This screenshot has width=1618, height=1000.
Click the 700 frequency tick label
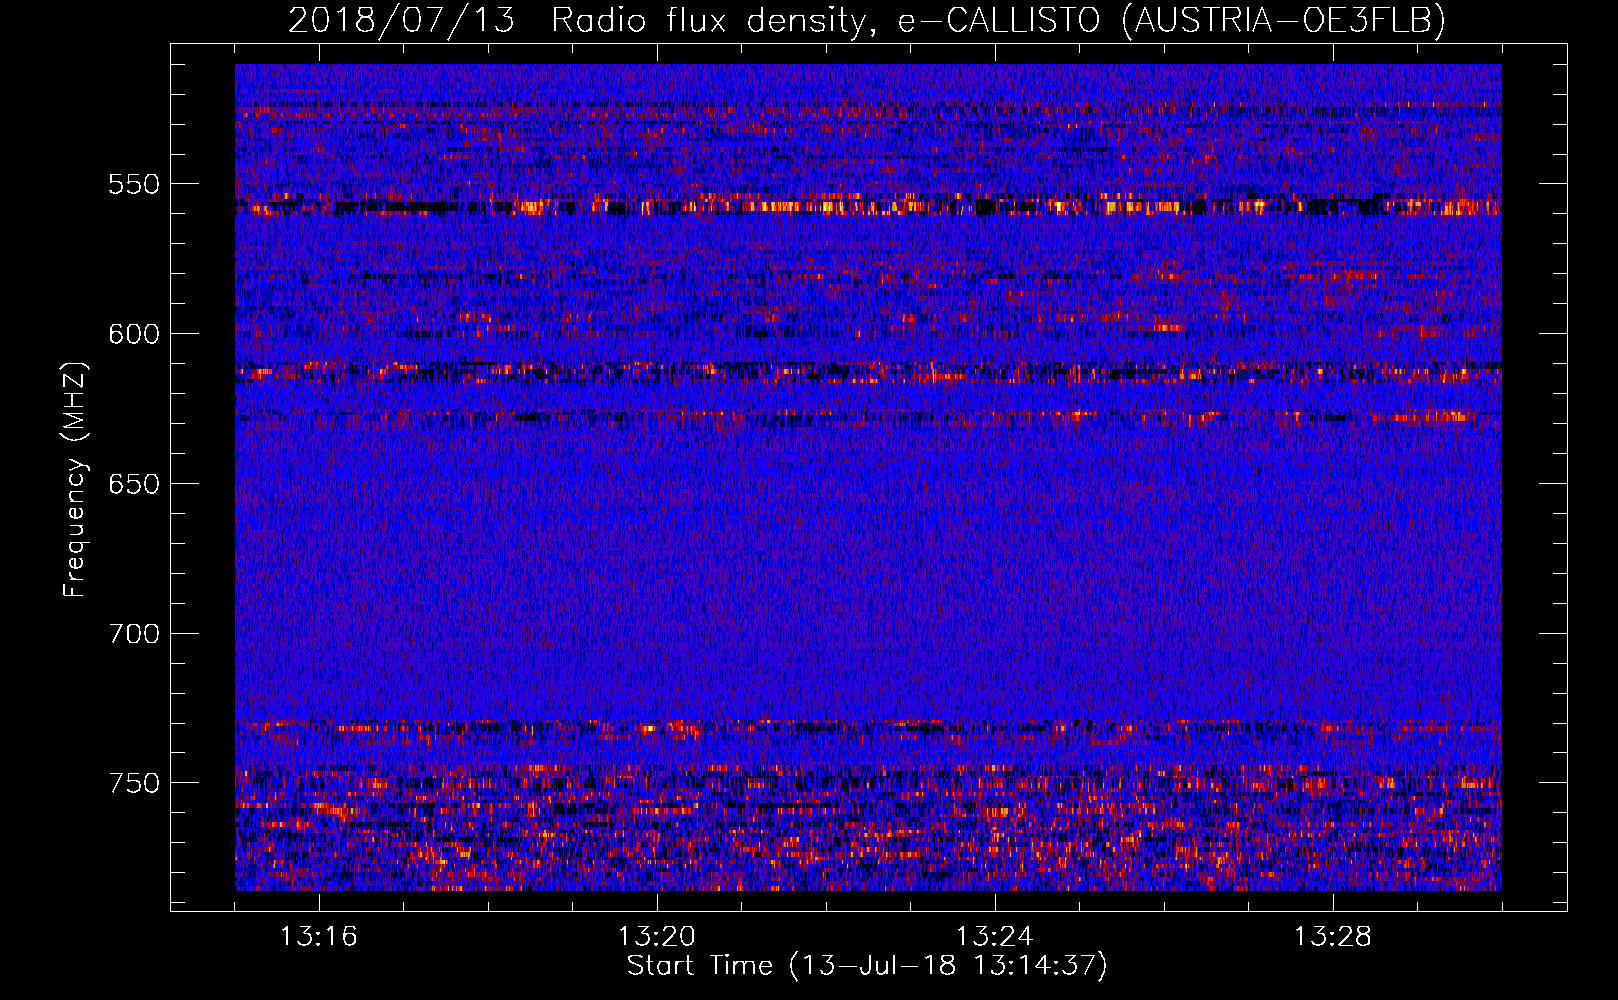pyautogui.click(x=134, y=634)
